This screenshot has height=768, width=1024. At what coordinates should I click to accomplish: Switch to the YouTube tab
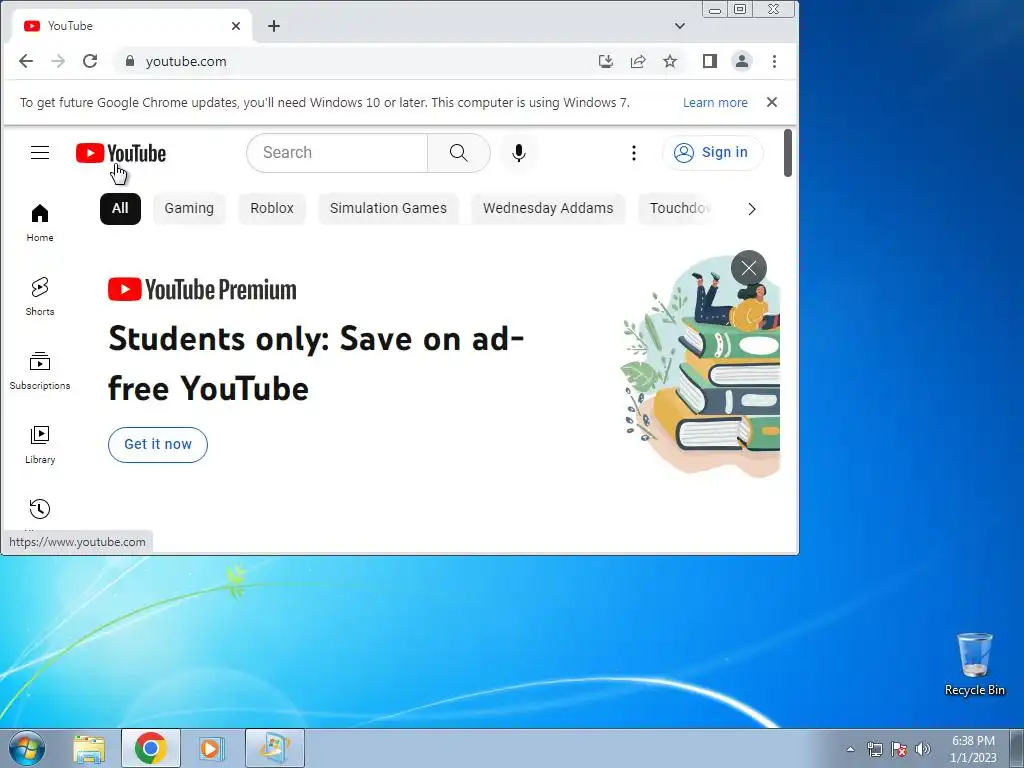[x=131, y=26]
